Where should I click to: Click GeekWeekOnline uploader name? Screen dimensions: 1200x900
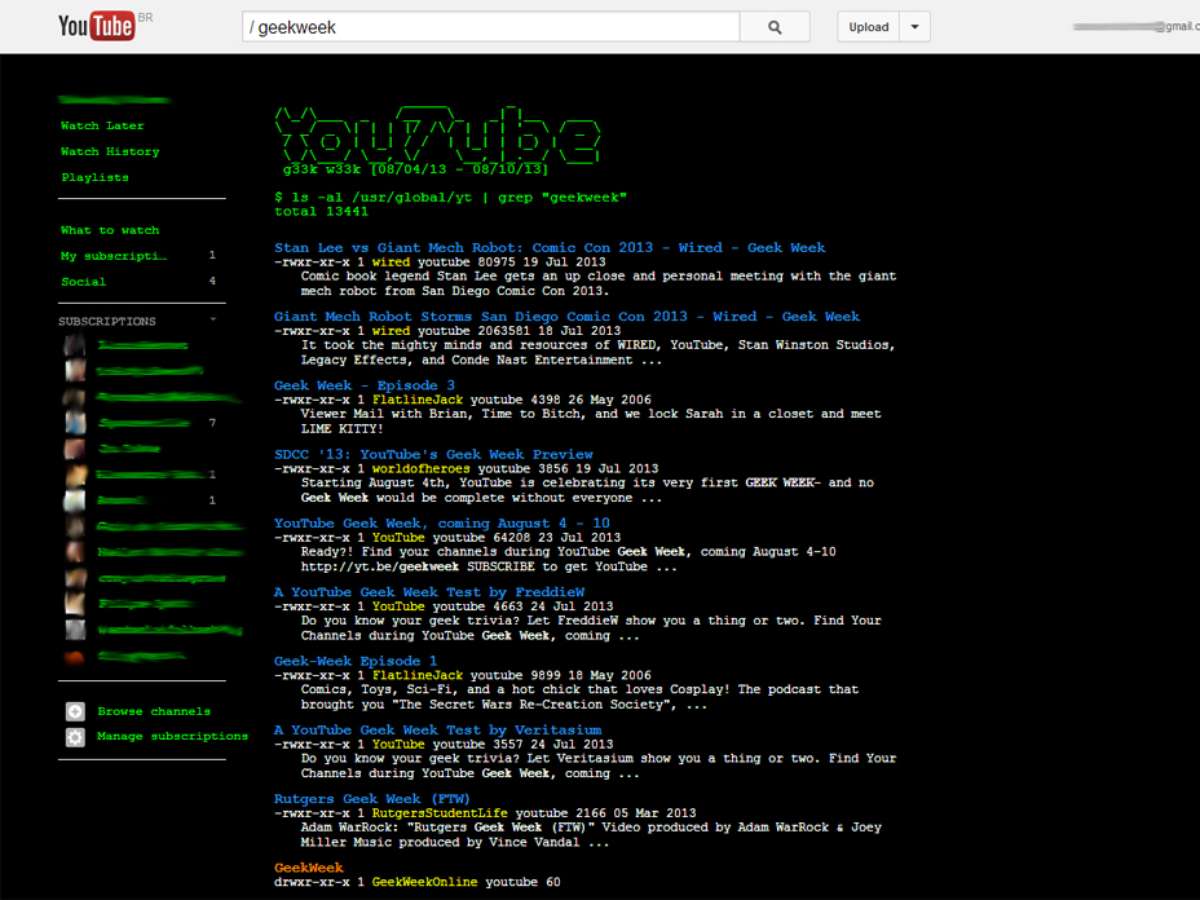pos(425,883)
